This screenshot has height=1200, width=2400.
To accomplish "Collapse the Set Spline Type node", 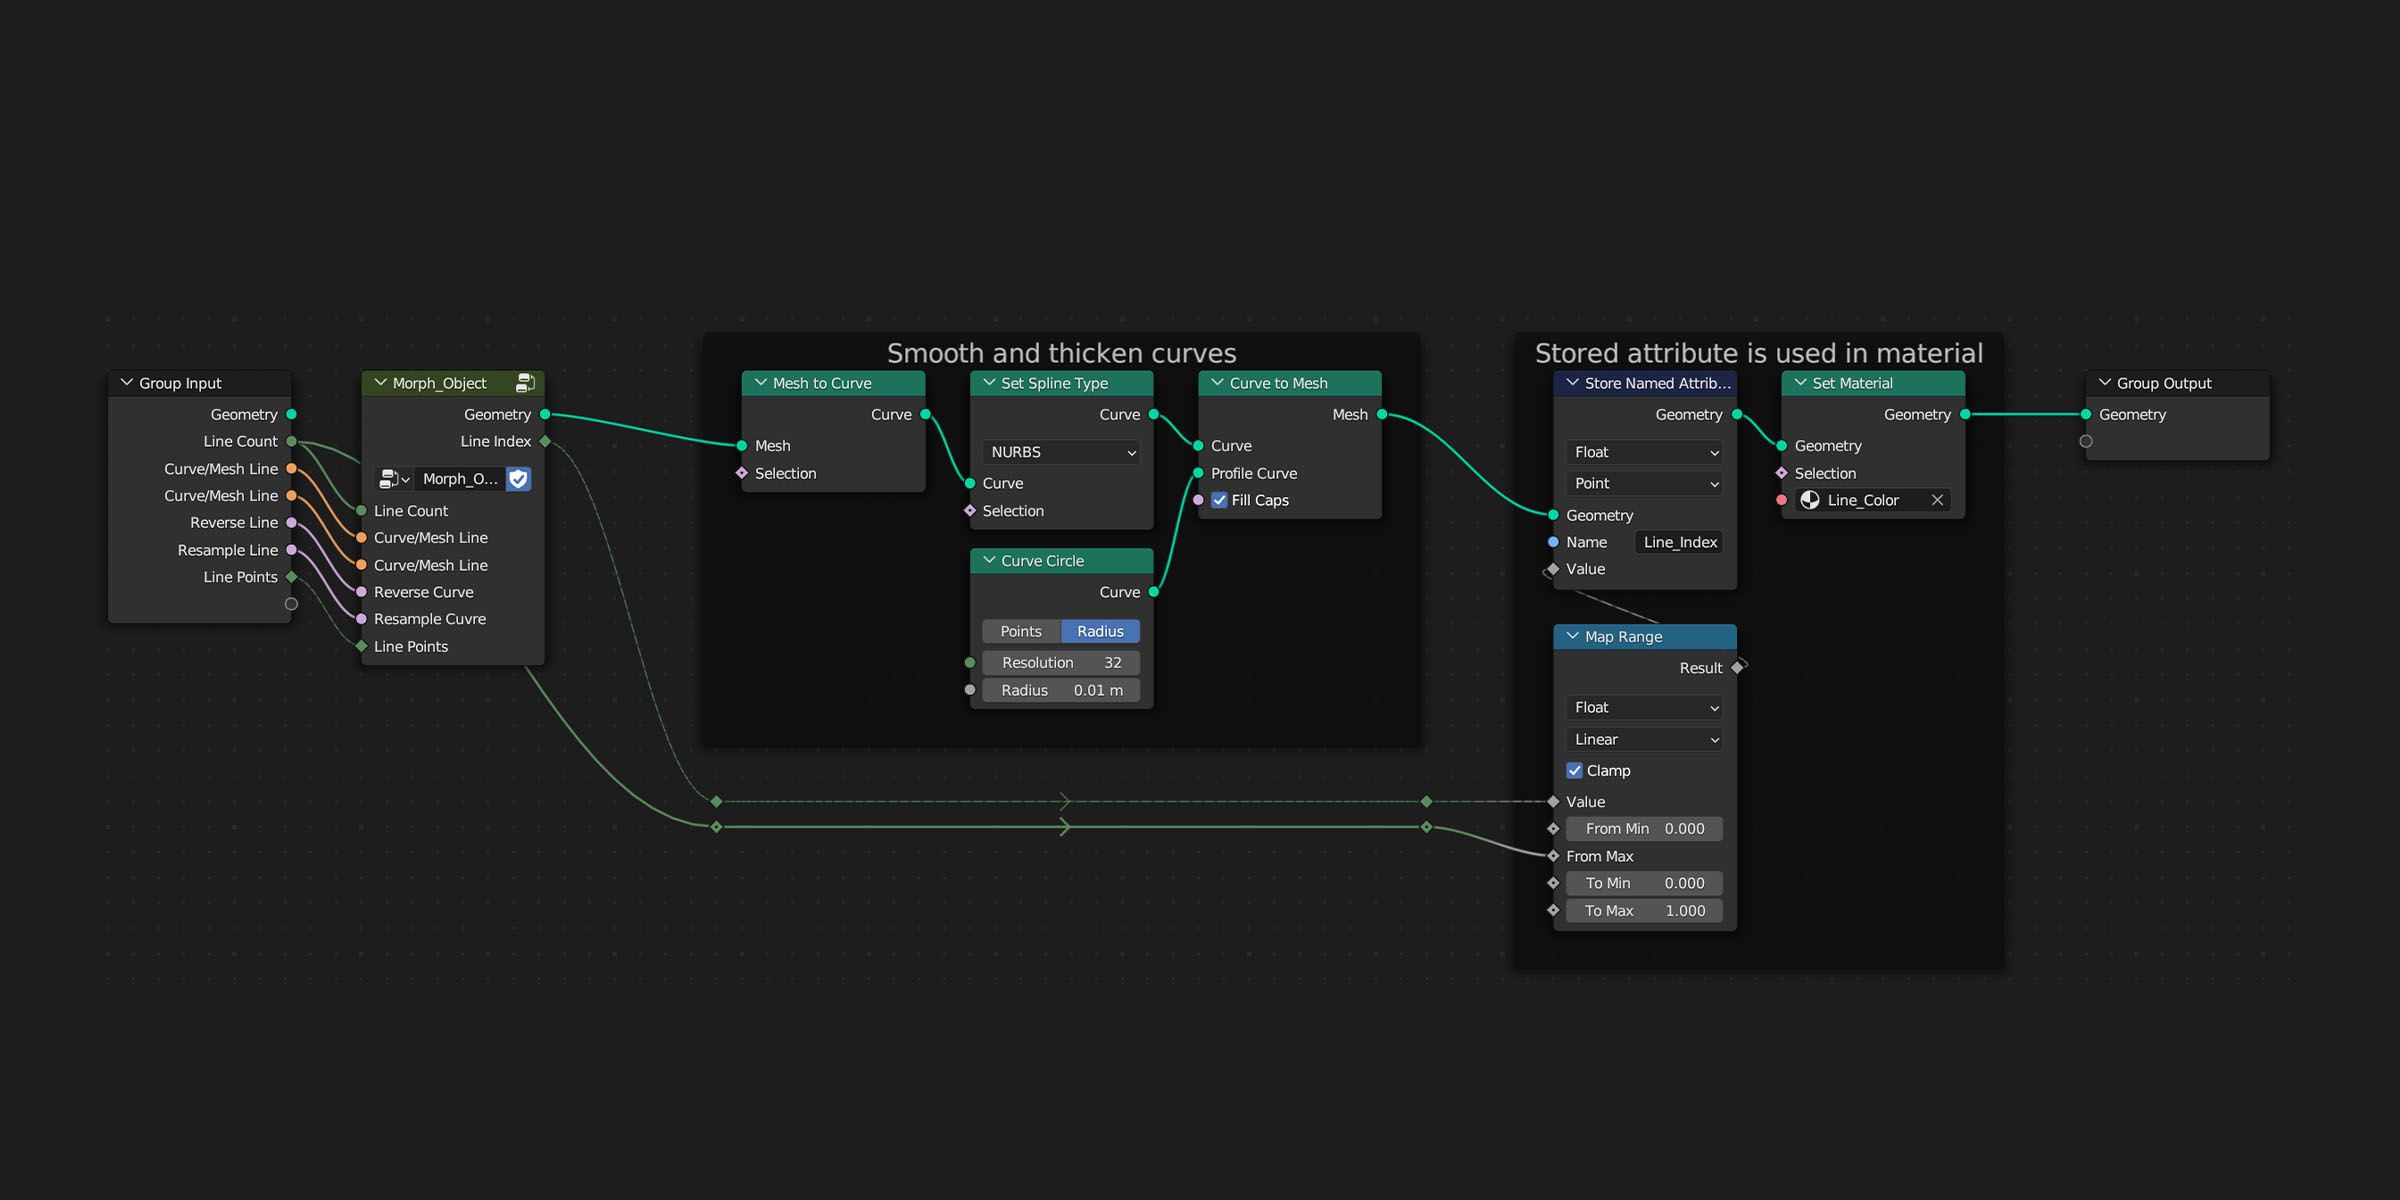I will click(x=989, y=383).
